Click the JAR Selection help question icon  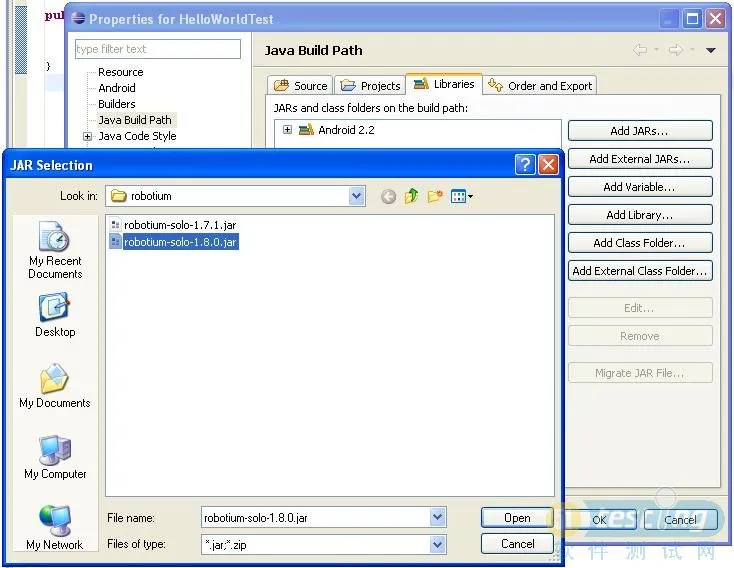[526, 165]
